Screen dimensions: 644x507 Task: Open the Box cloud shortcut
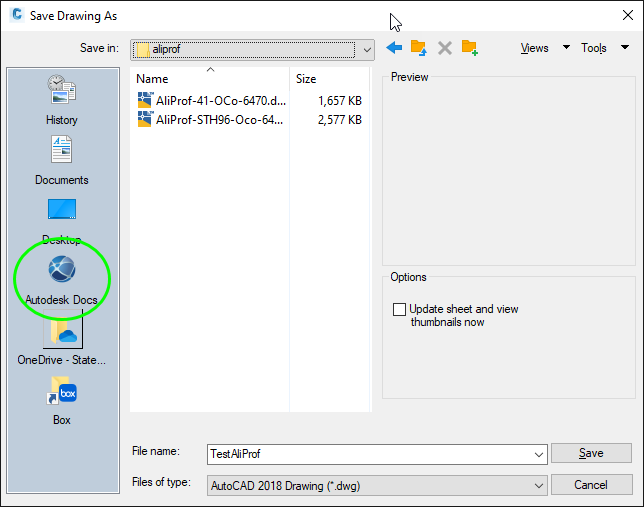click(x=62, y=400)
